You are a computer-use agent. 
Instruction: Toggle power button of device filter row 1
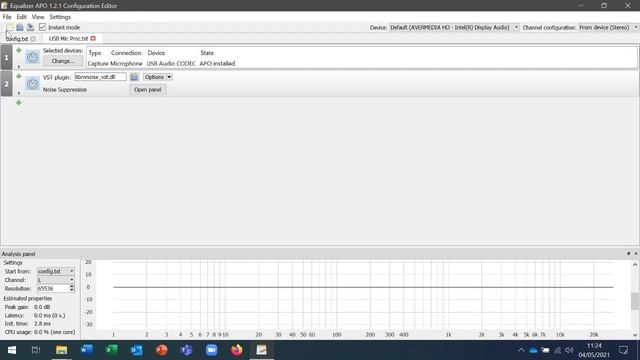click(33, 57)
